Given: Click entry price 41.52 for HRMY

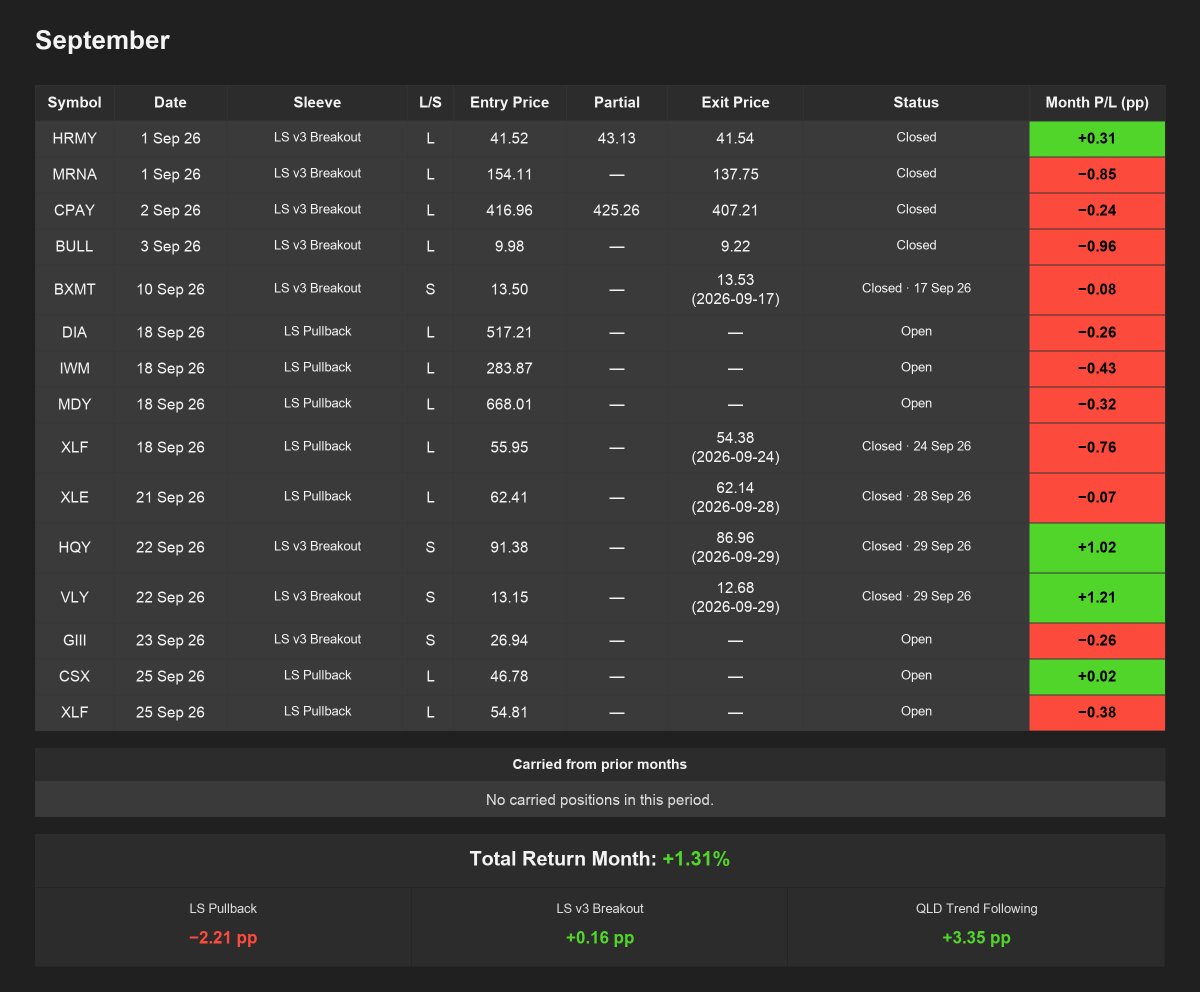Looking at the screenshot, I should pyautogui.click(x=510, y=138).
